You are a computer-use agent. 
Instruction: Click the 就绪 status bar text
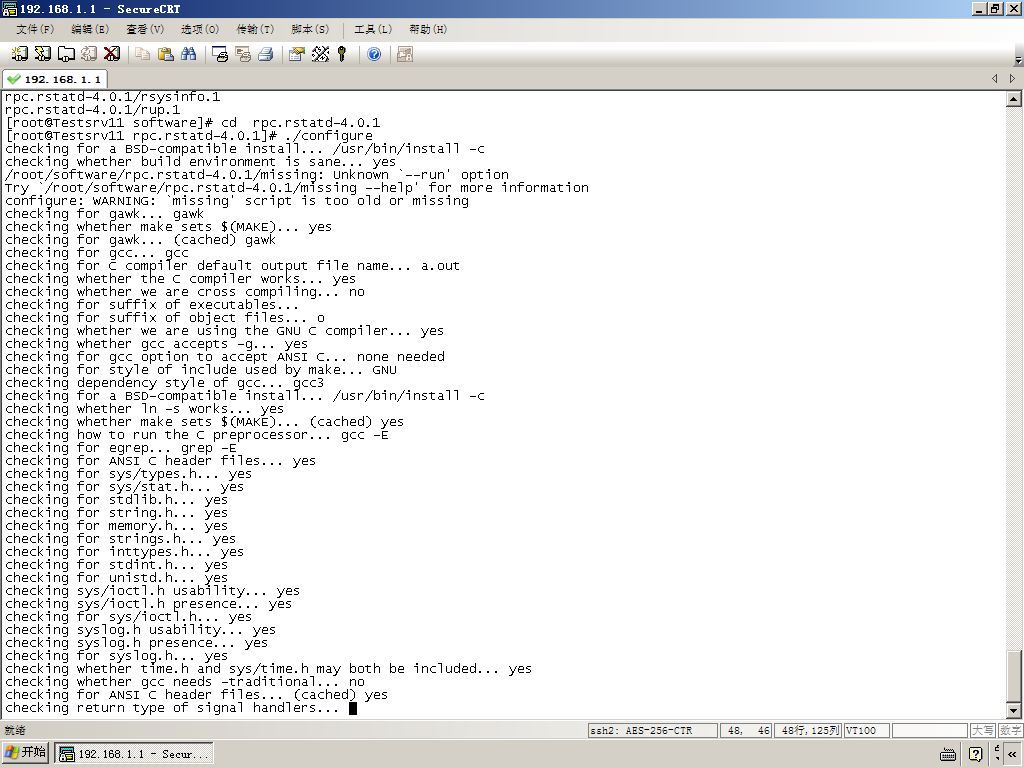(x=15, y=730)
